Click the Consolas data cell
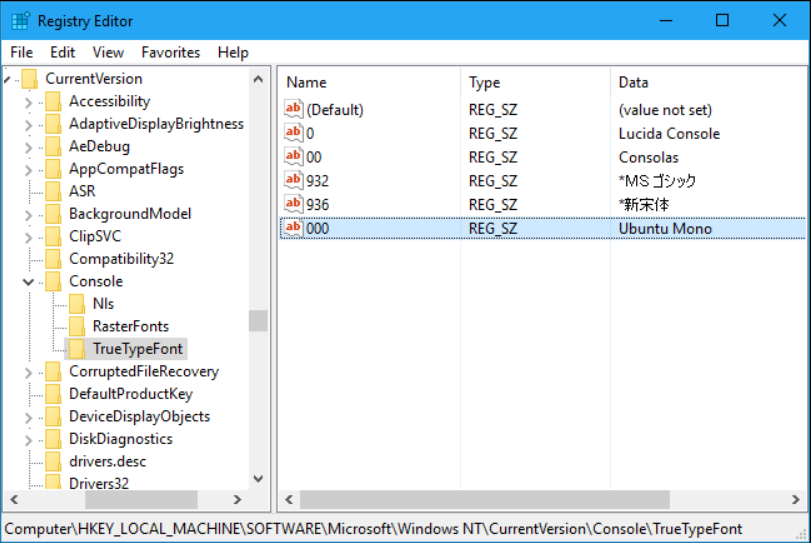This screenshot has height=543, width=811. [x=648, y=157]
